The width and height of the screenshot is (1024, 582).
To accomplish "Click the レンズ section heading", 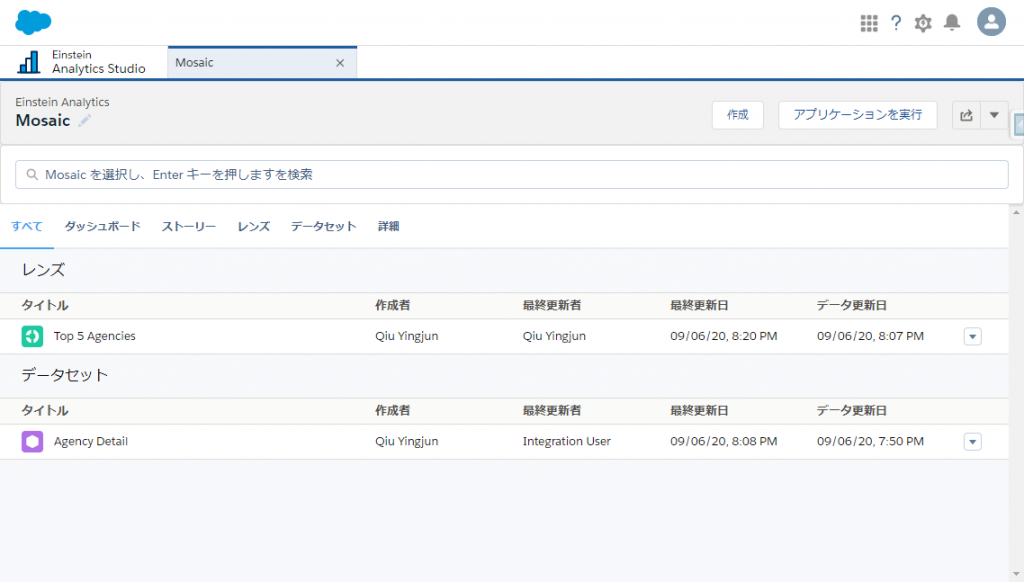I will (x=43, y=270).
